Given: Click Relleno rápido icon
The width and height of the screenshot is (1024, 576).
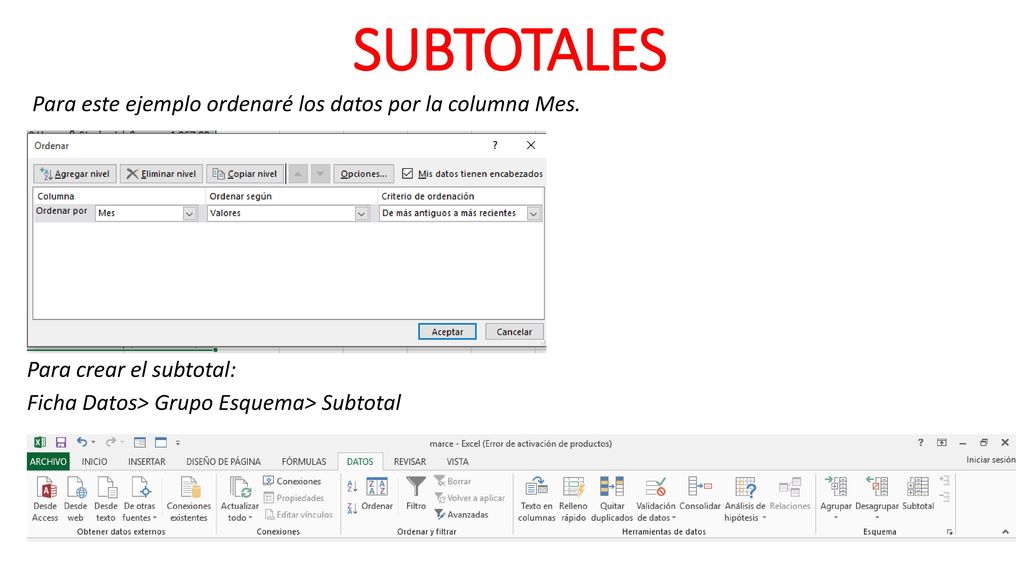Looking at the screenshot, I should [x=573, y=499].
